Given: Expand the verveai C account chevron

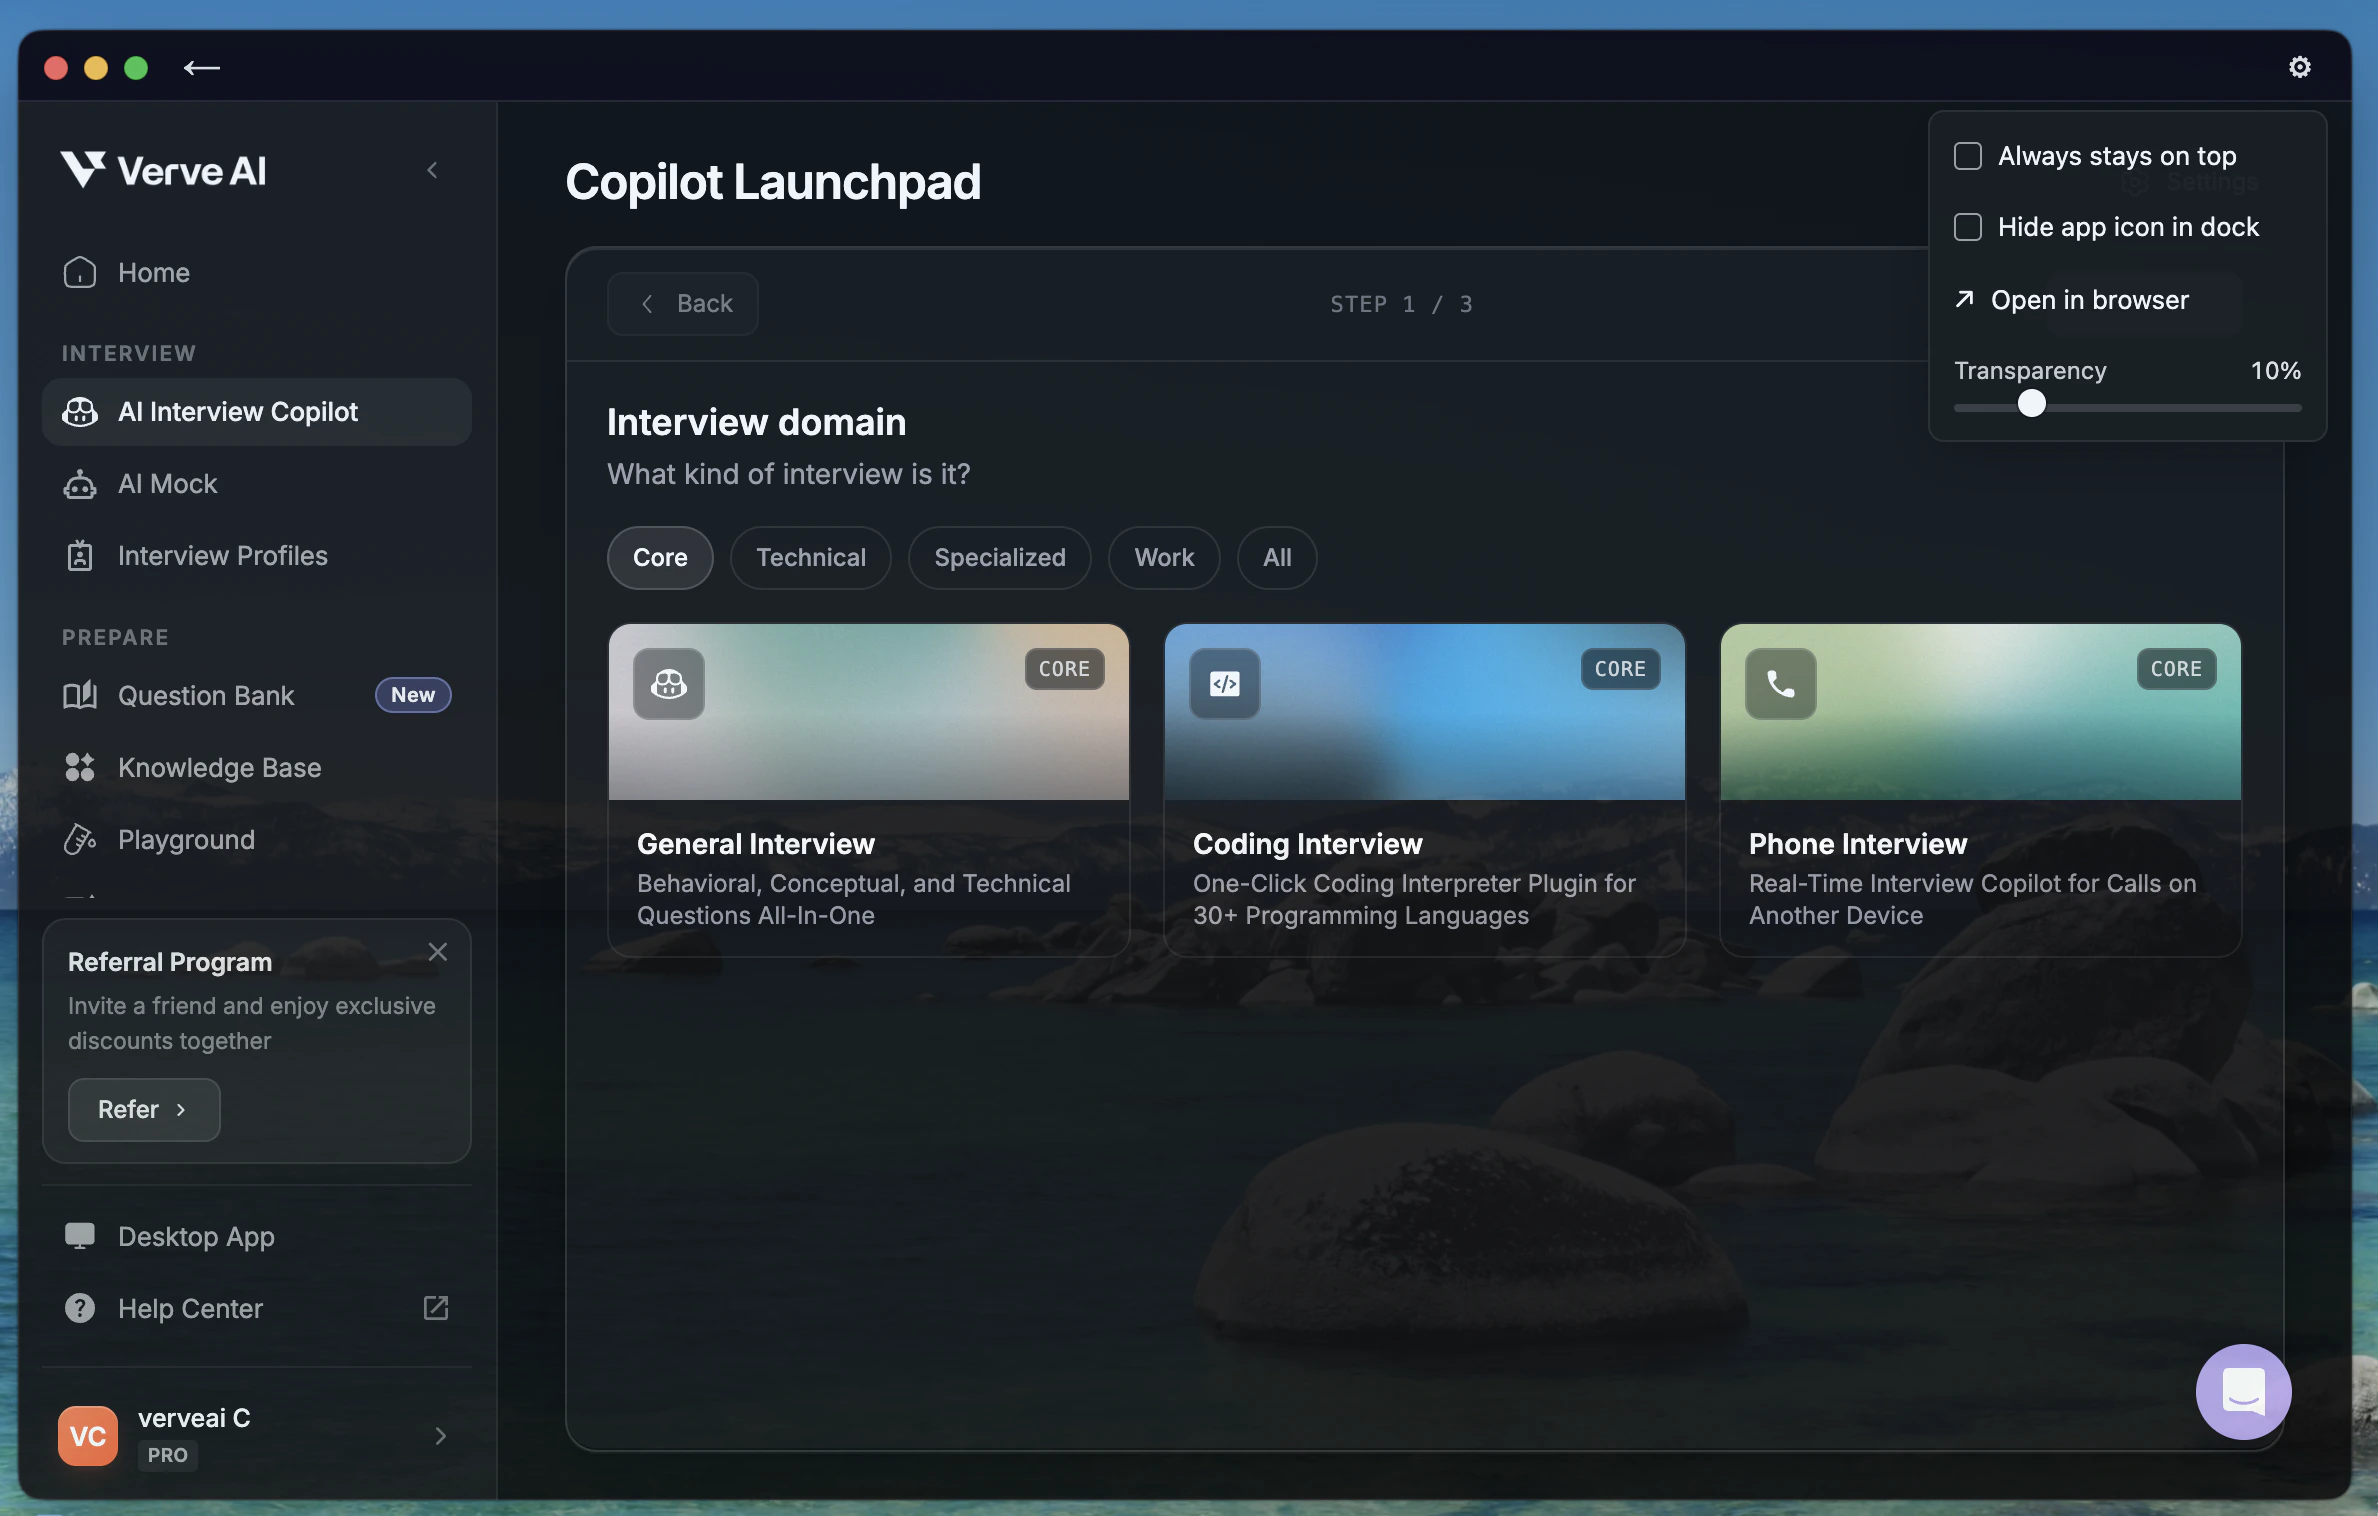Looking at the screenshot, I should click(440, 1436).
